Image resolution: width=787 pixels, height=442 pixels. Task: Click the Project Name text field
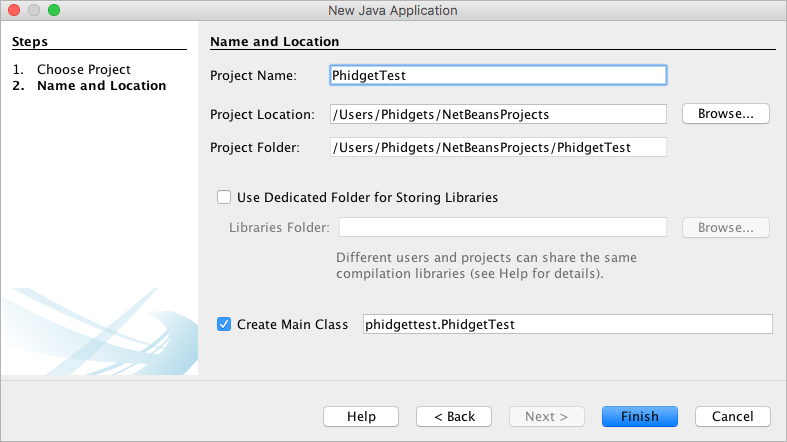point(498,75)
